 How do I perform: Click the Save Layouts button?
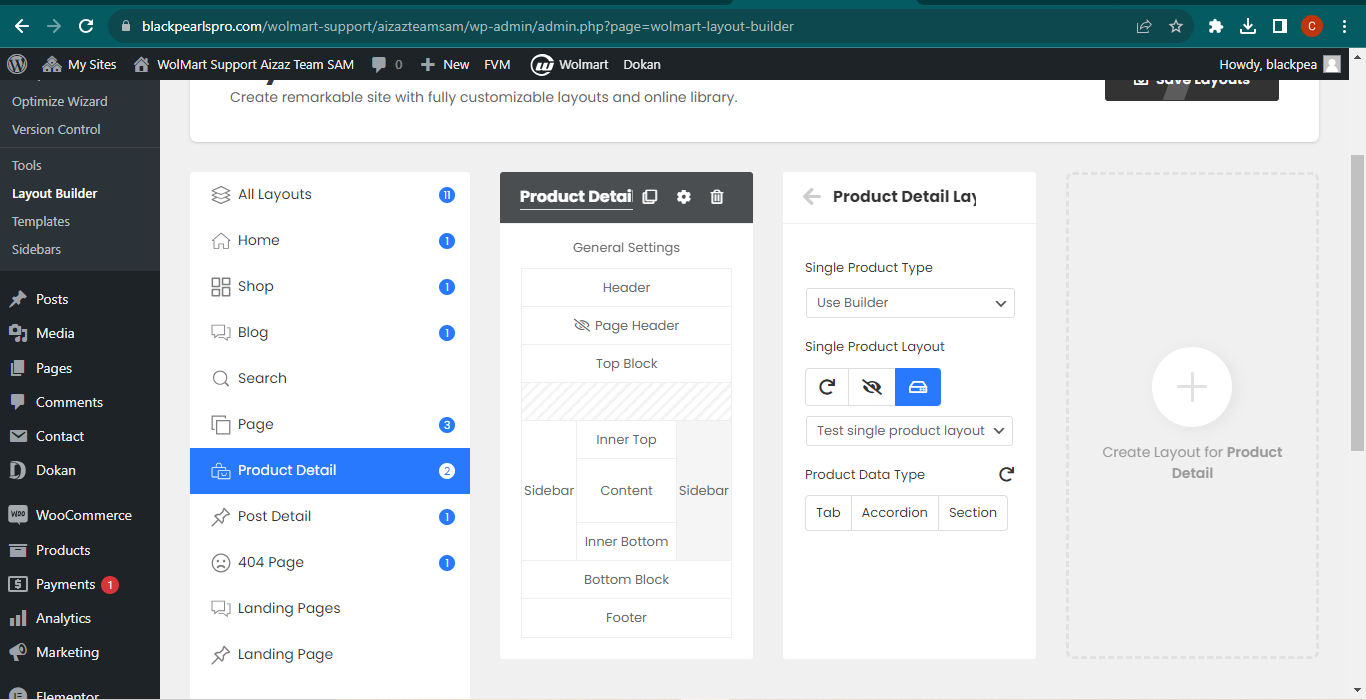(1192, 82)
